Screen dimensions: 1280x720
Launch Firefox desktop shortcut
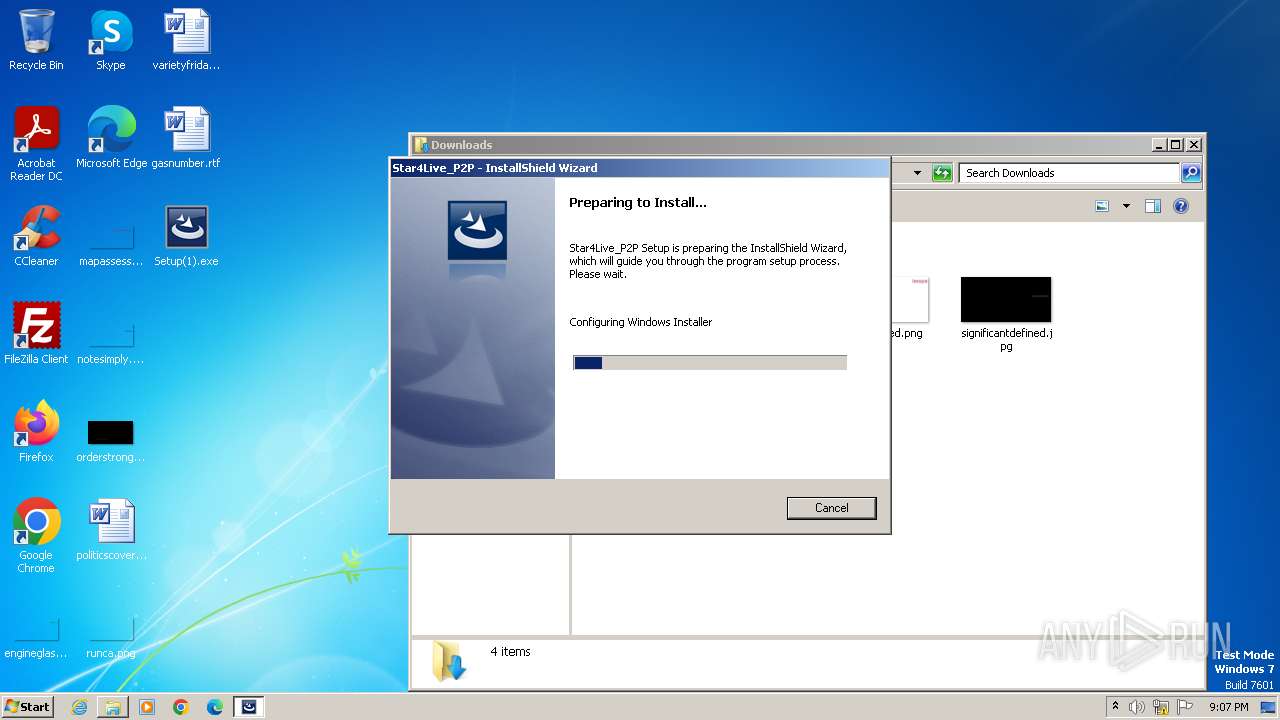[36, 432]
